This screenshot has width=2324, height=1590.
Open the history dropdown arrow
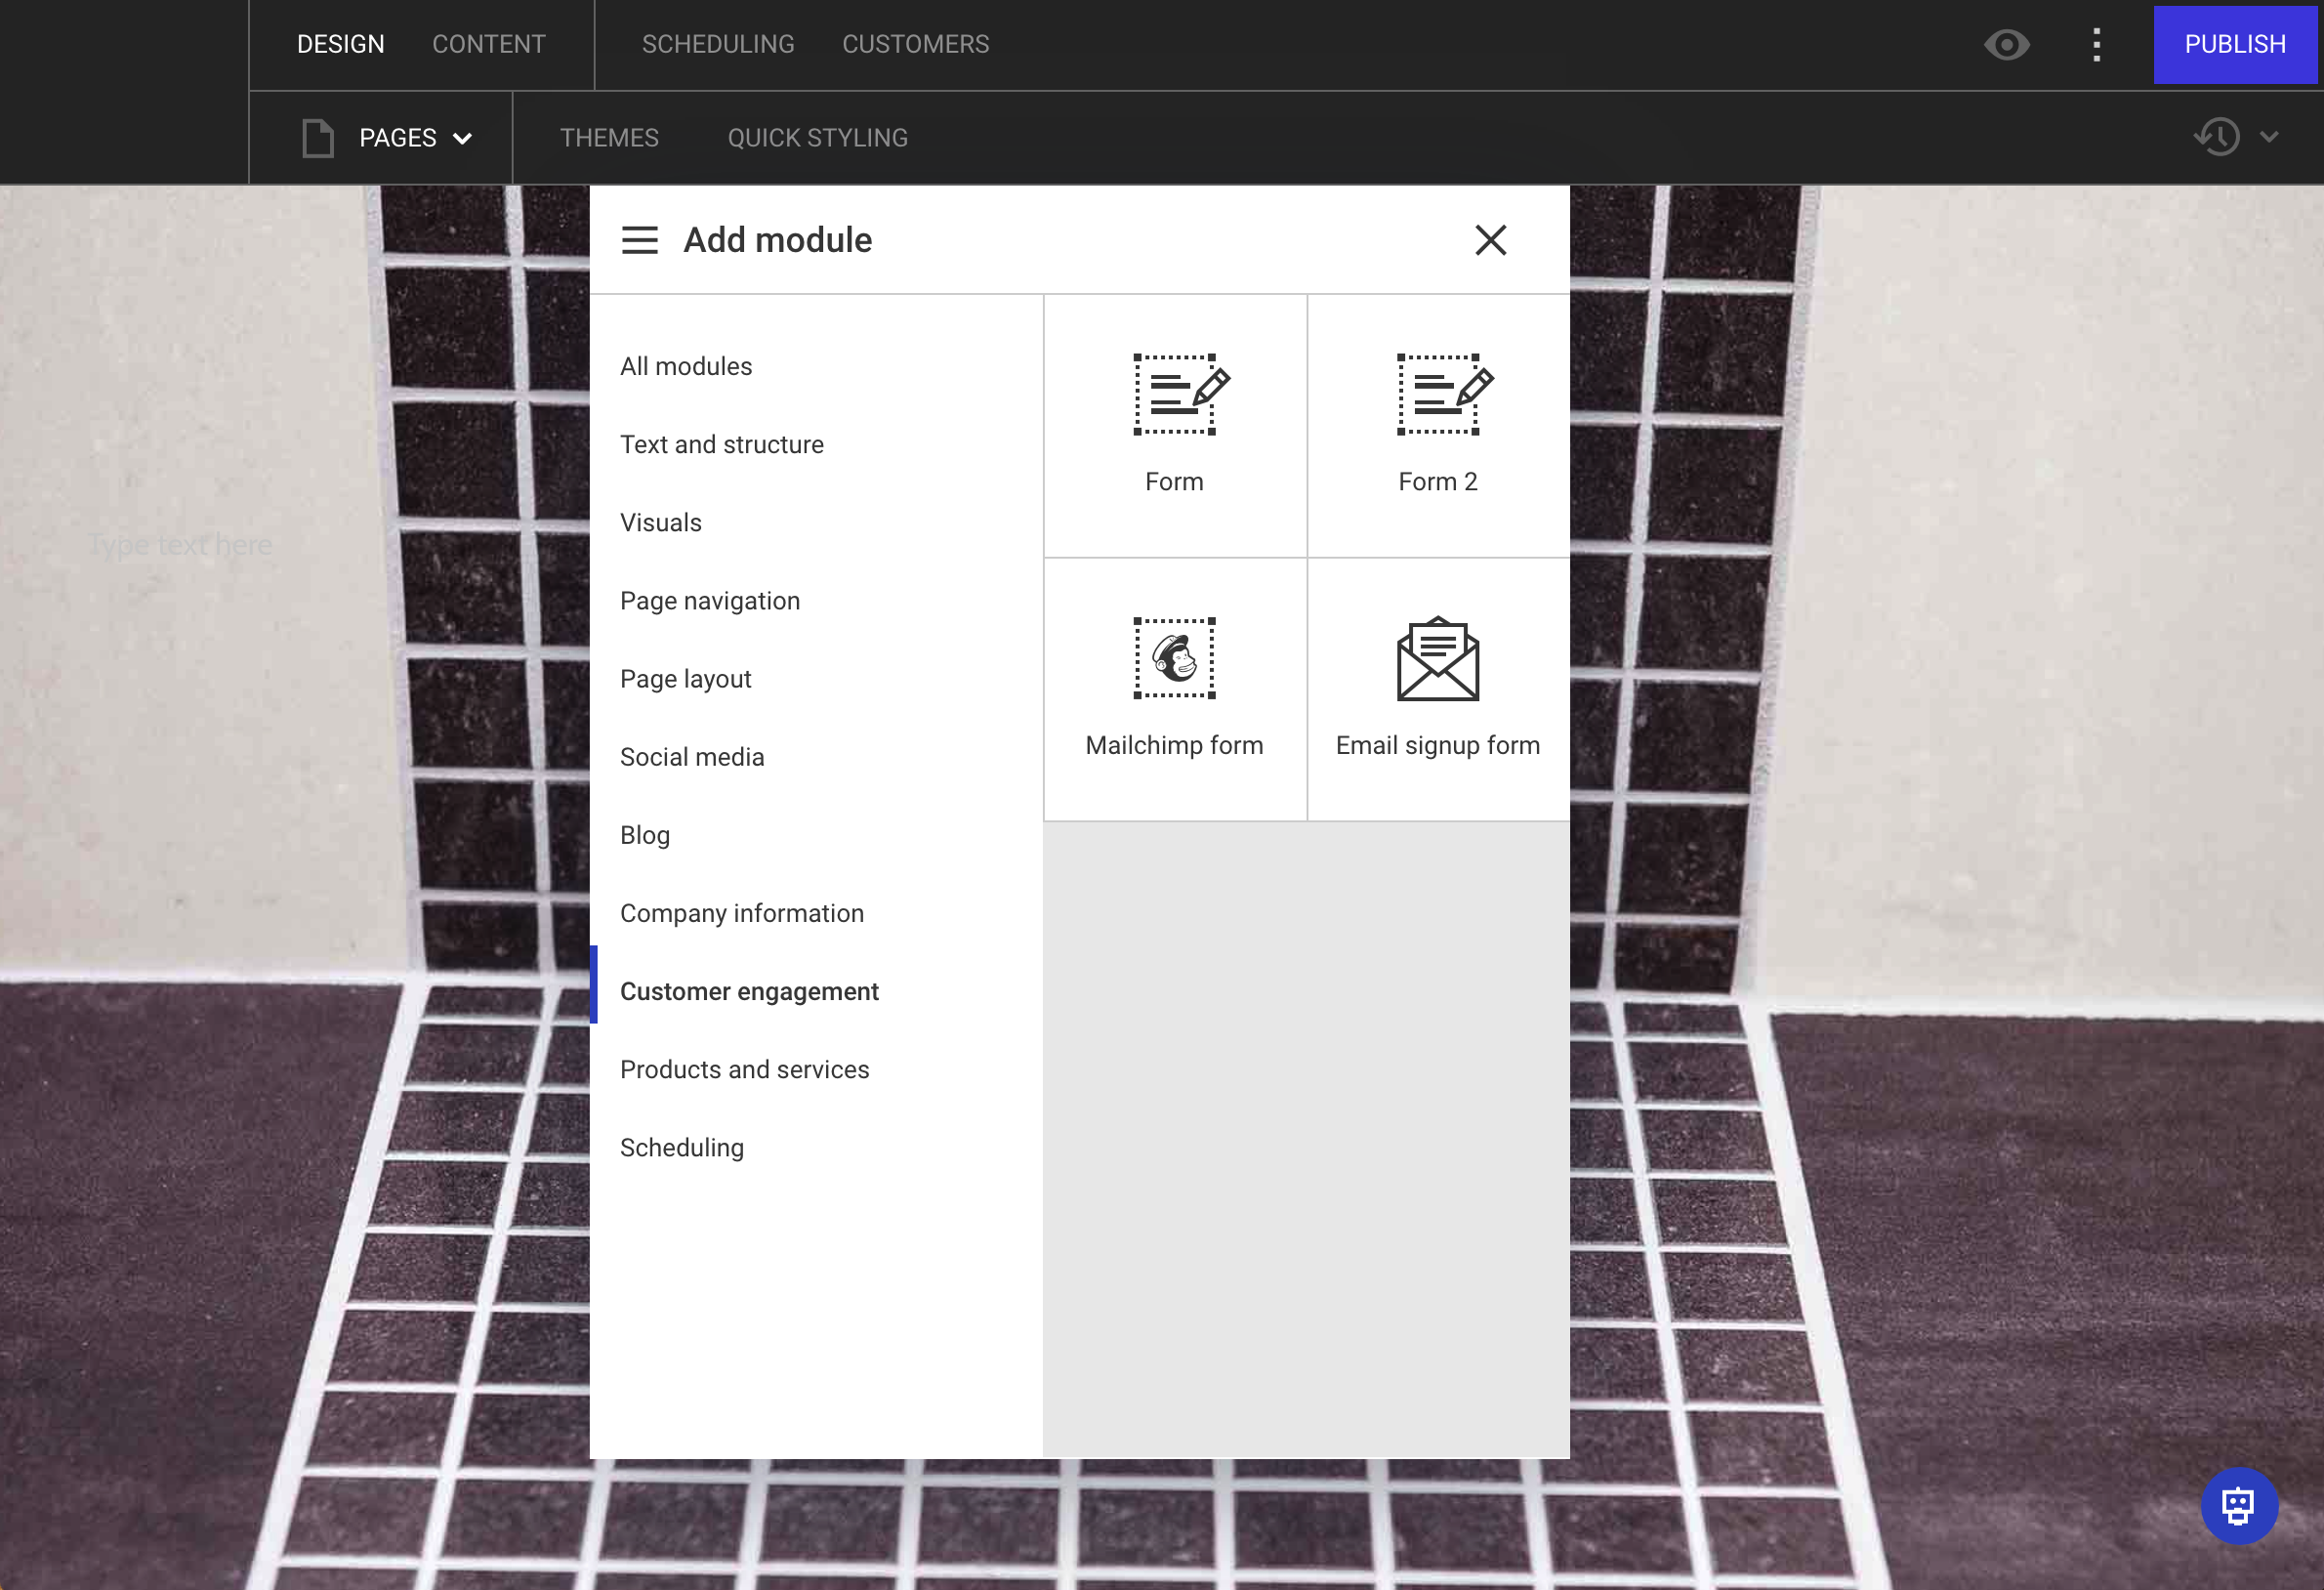coord(2268,137)
